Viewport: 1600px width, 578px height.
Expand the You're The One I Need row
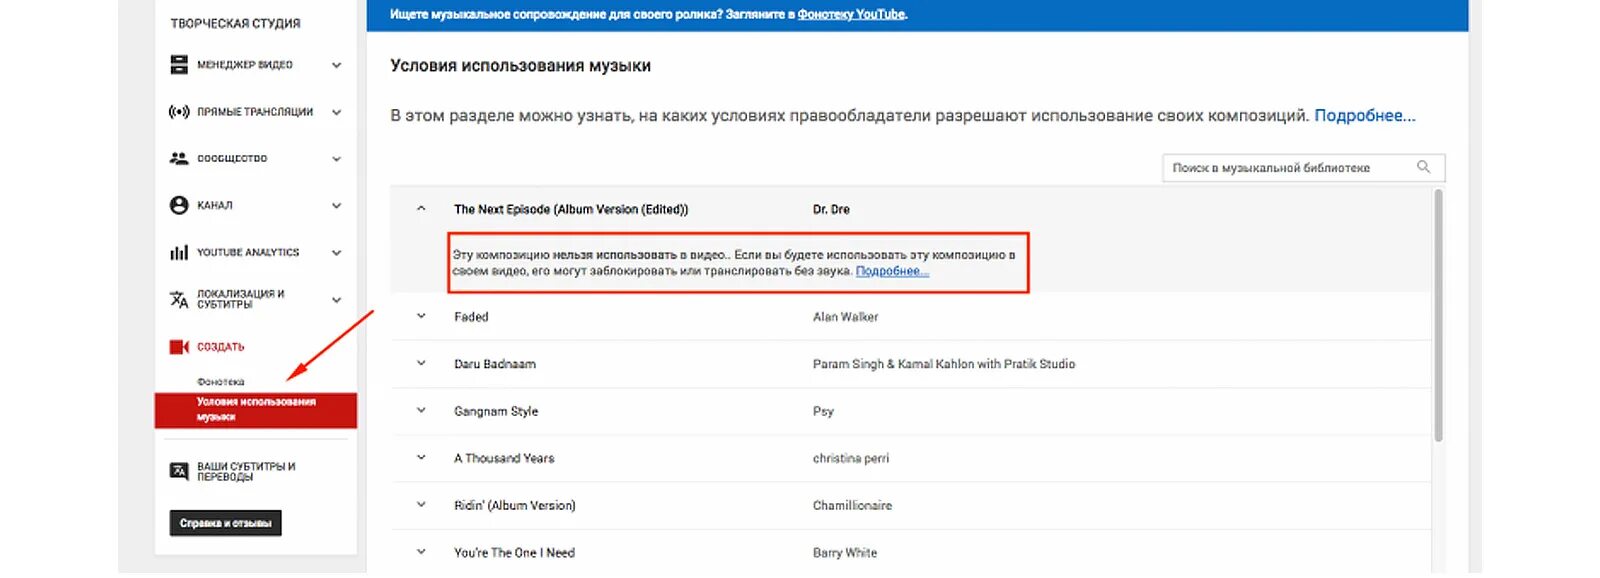click(x=421, y=551)
